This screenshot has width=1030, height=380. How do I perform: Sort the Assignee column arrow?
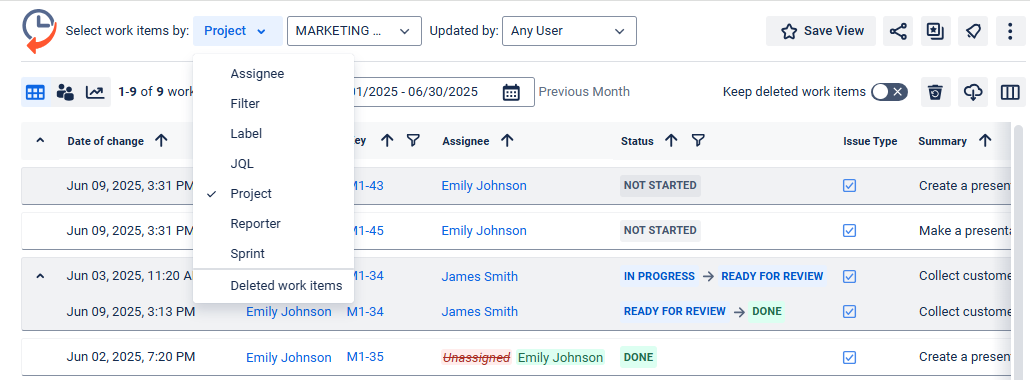[x=506, y=141]
